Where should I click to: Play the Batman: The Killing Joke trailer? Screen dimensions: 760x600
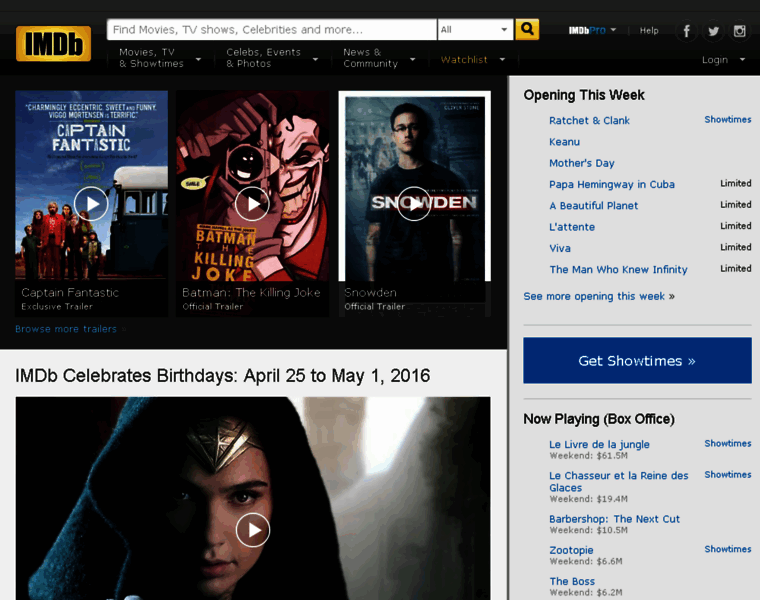point(252,204)
